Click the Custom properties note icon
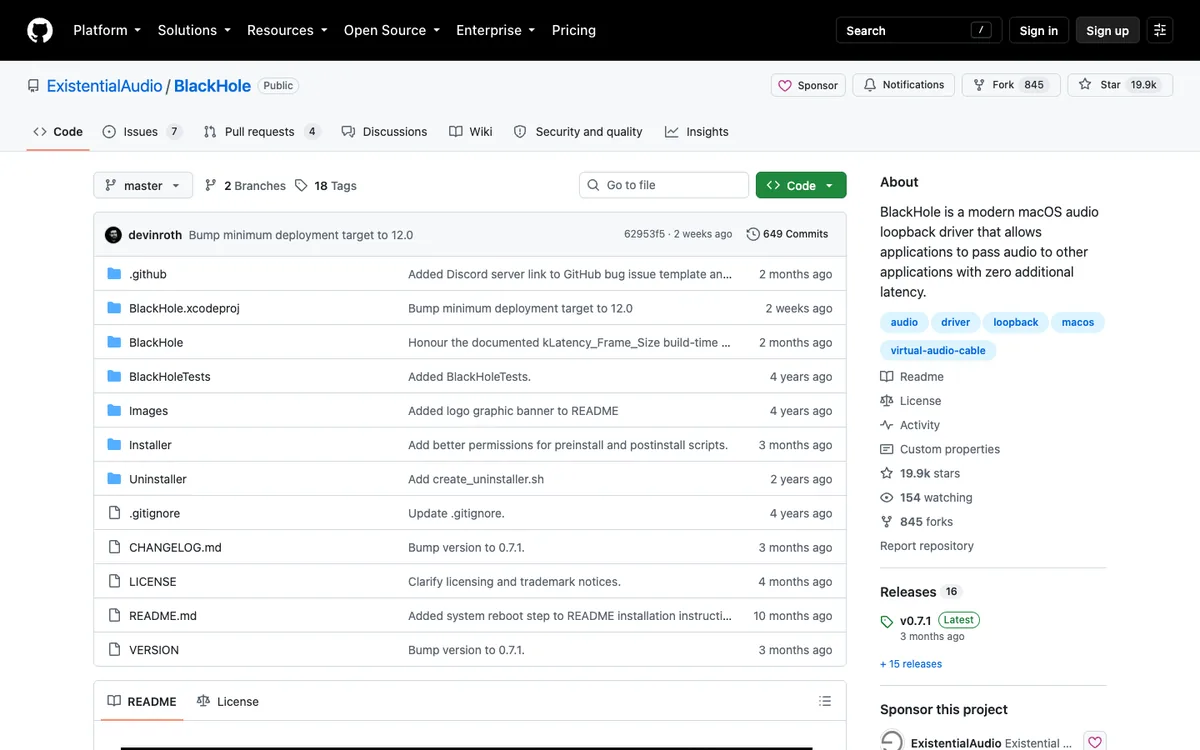 [x=887, y=449]
